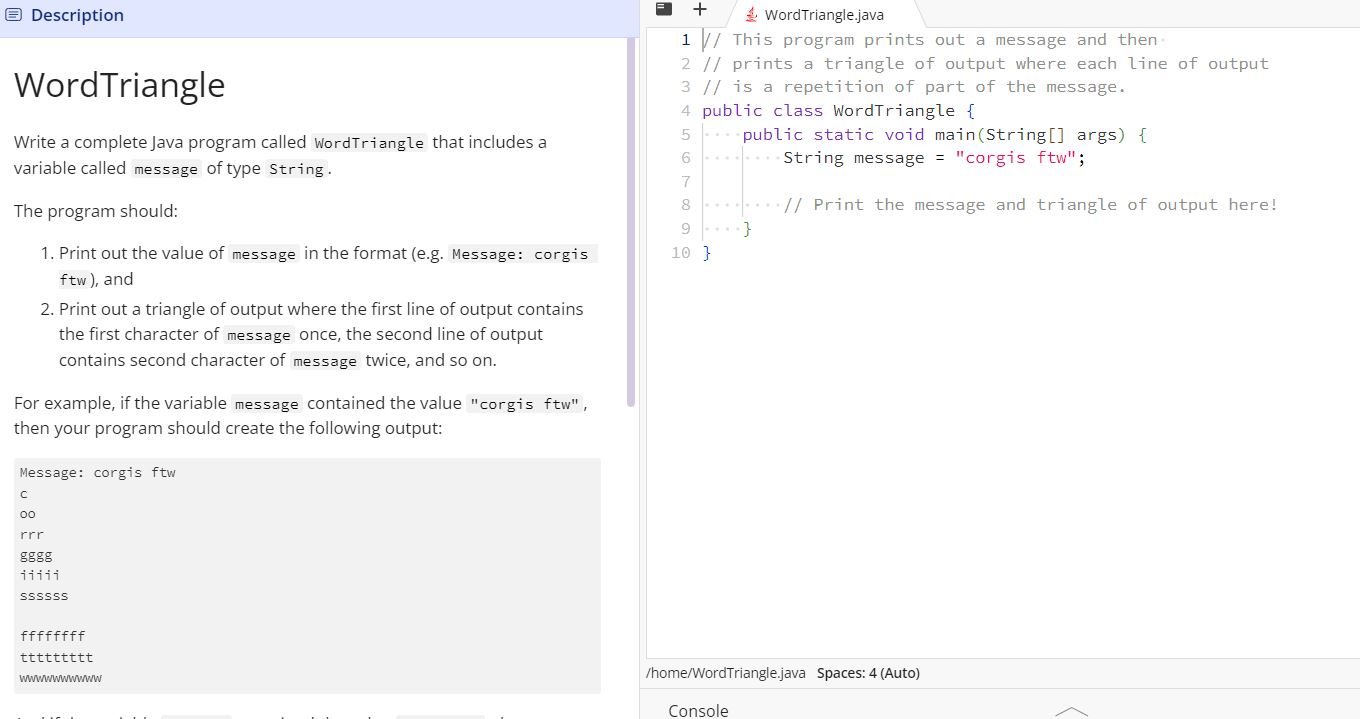
Task: Switch to the WordTriangle.java tab
Action: [825, 15]
